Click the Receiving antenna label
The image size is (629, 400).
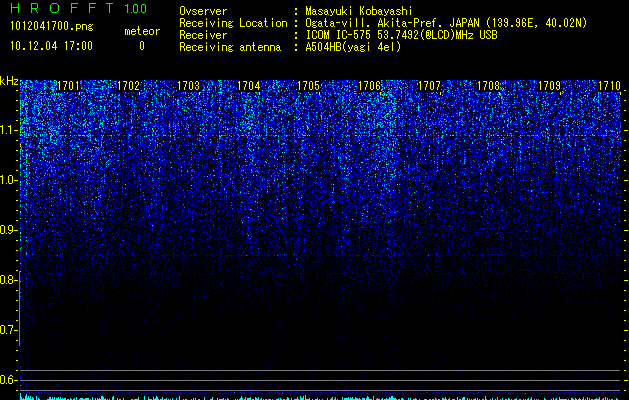click(230, 47)
